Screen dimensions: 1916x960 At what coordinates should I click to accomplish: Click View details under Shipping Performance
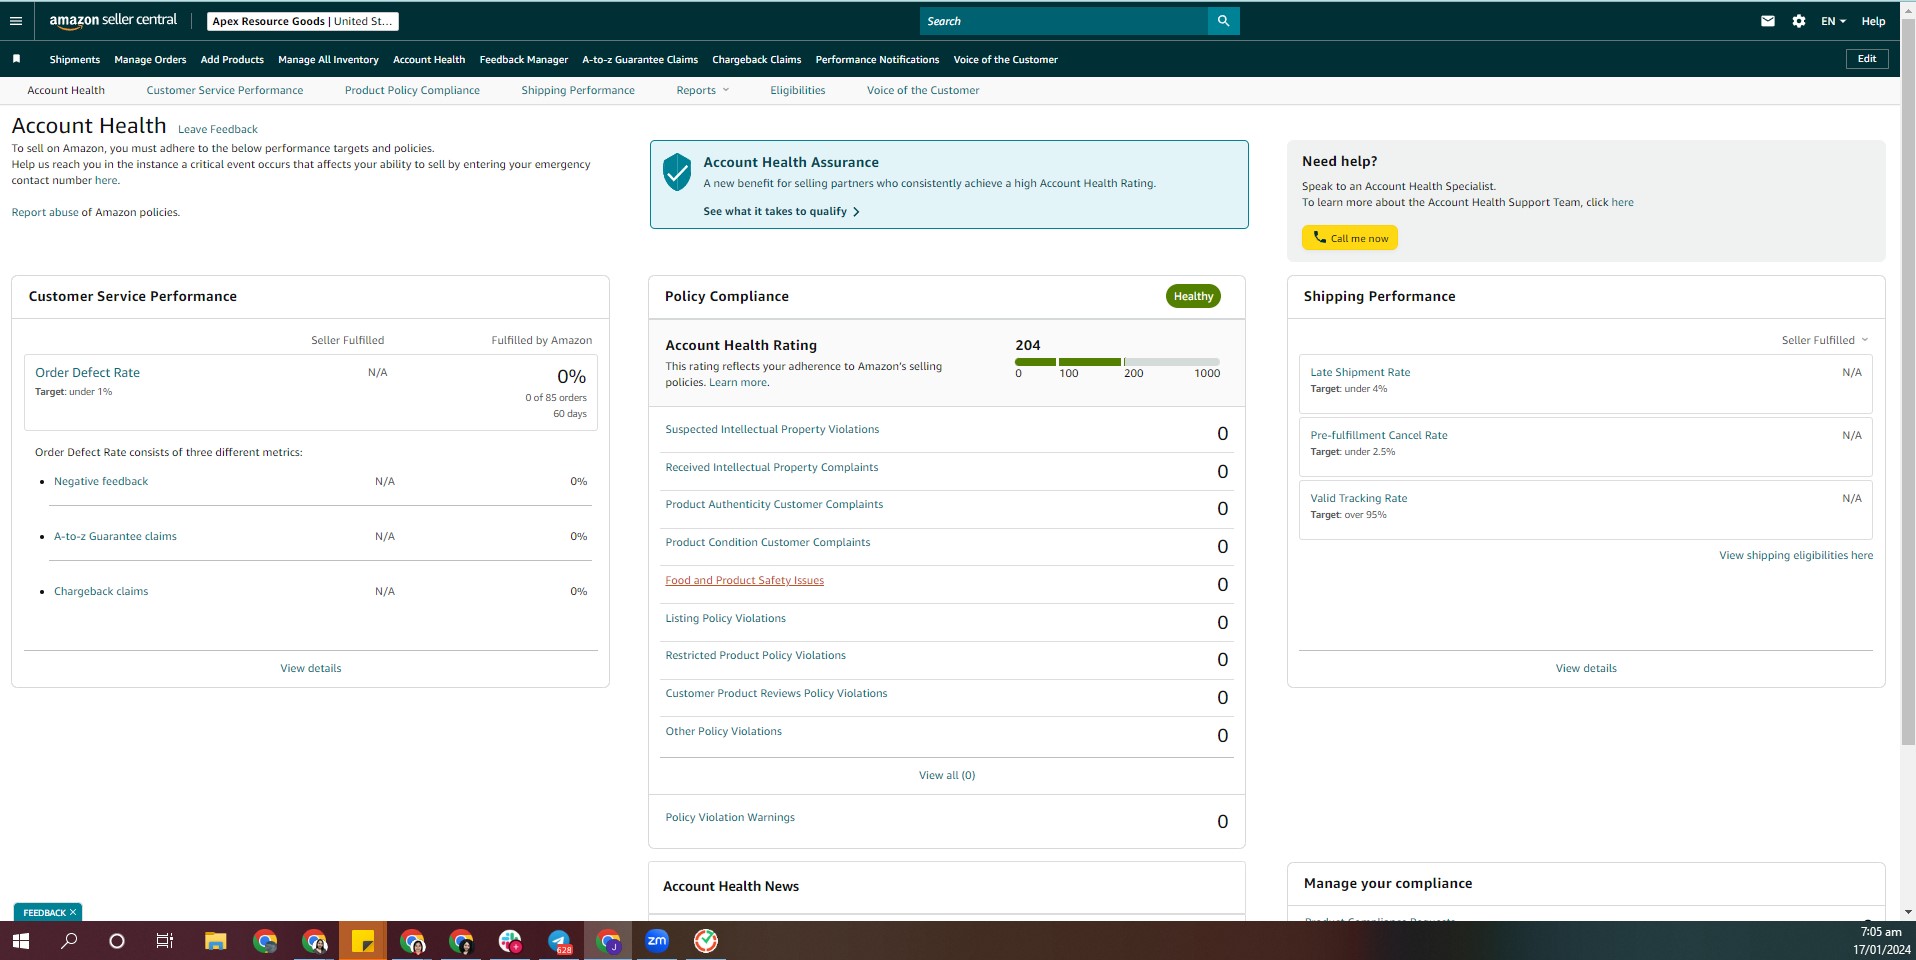1586,668
